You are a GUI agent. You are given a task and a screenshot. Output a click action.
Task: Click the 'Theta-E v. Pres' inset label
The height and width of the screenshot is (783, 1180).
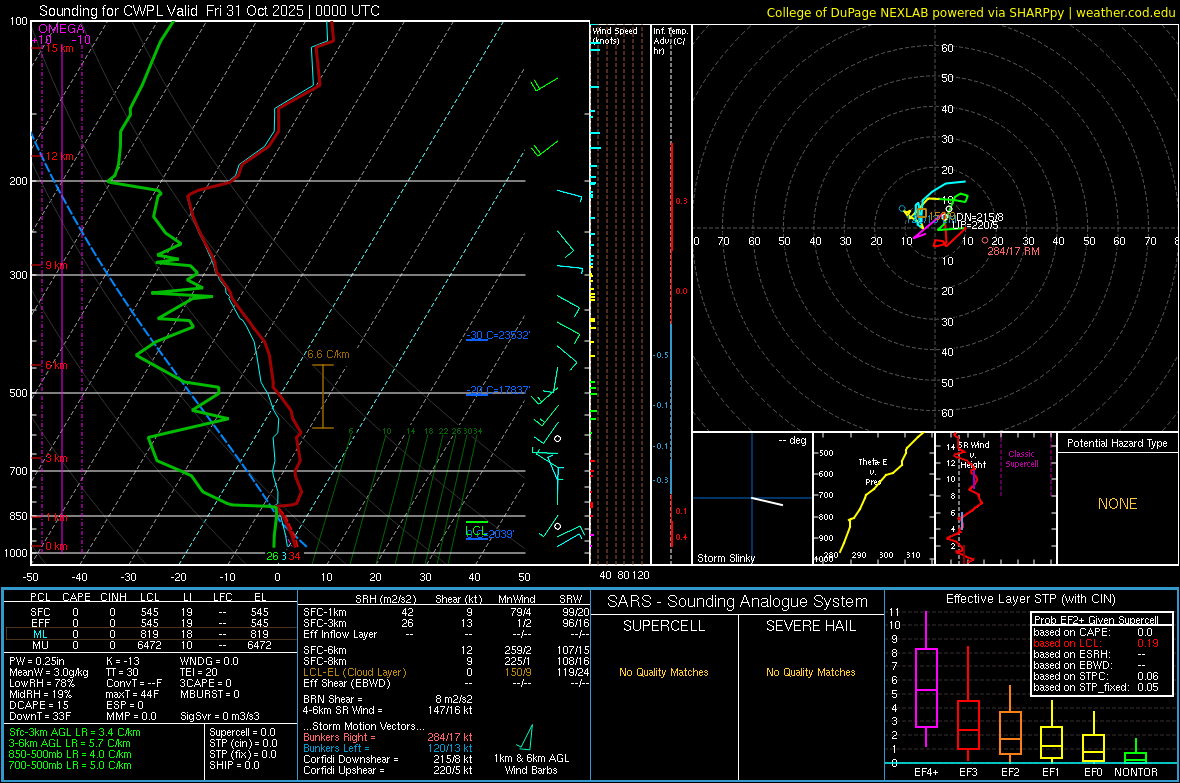point(872,471)
